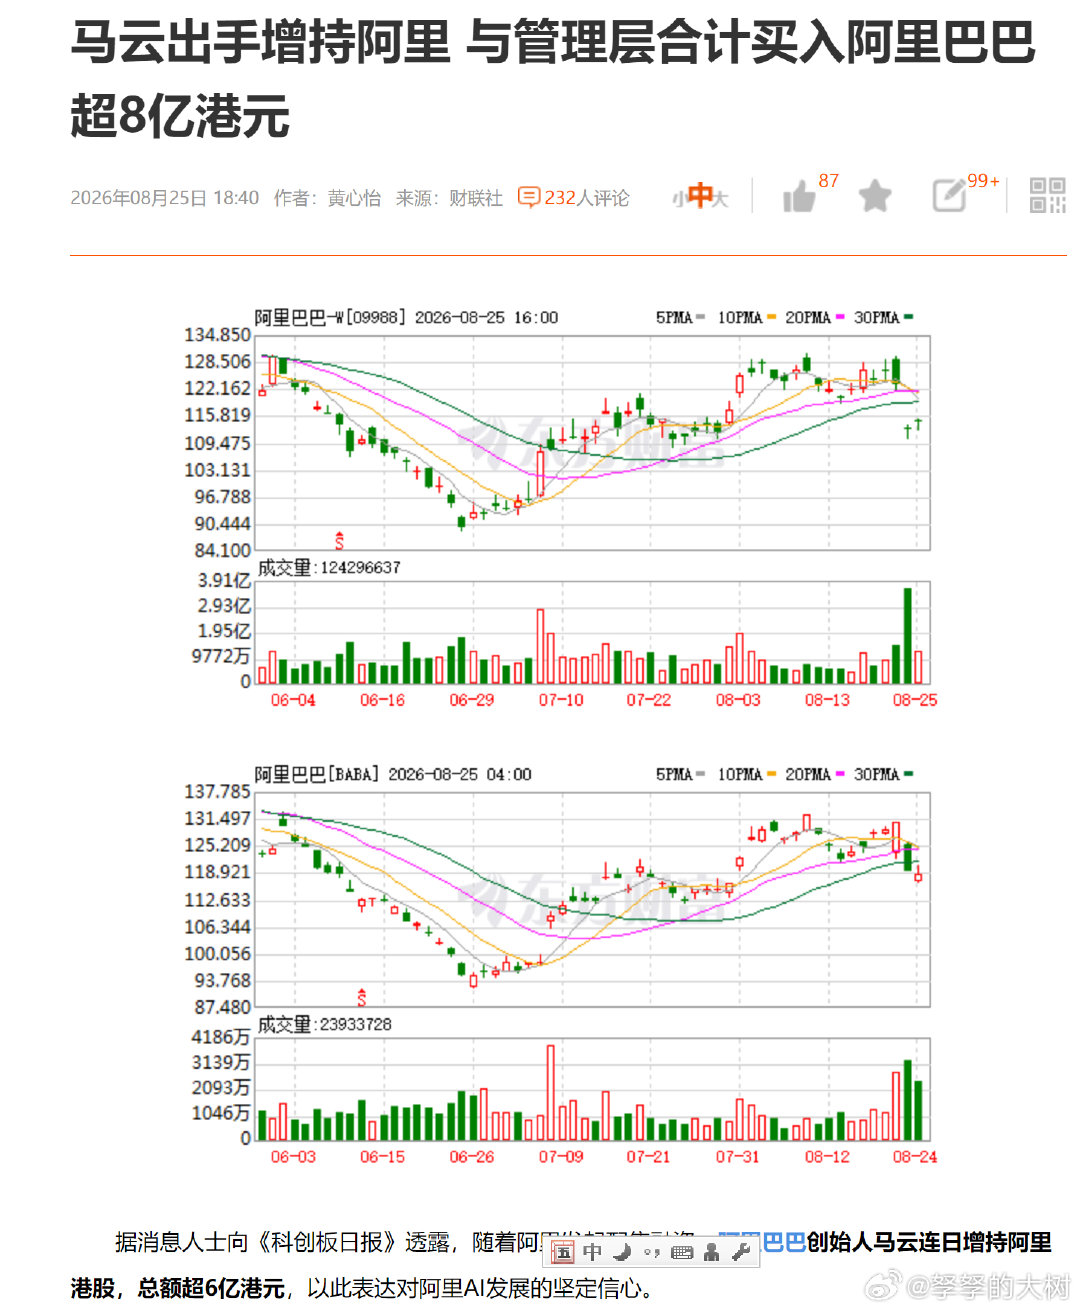
Task: Click the 08-24 date on the BABA chart
Action: pyautogui.click(x=915, y=1157)
